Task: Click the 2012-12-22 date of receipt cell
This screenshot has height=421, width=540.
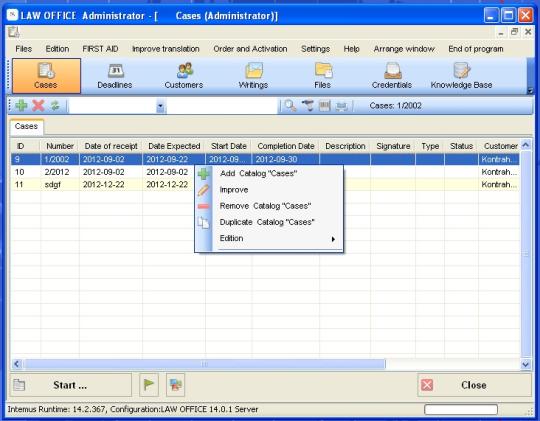Action: click(x=111, y=185)
